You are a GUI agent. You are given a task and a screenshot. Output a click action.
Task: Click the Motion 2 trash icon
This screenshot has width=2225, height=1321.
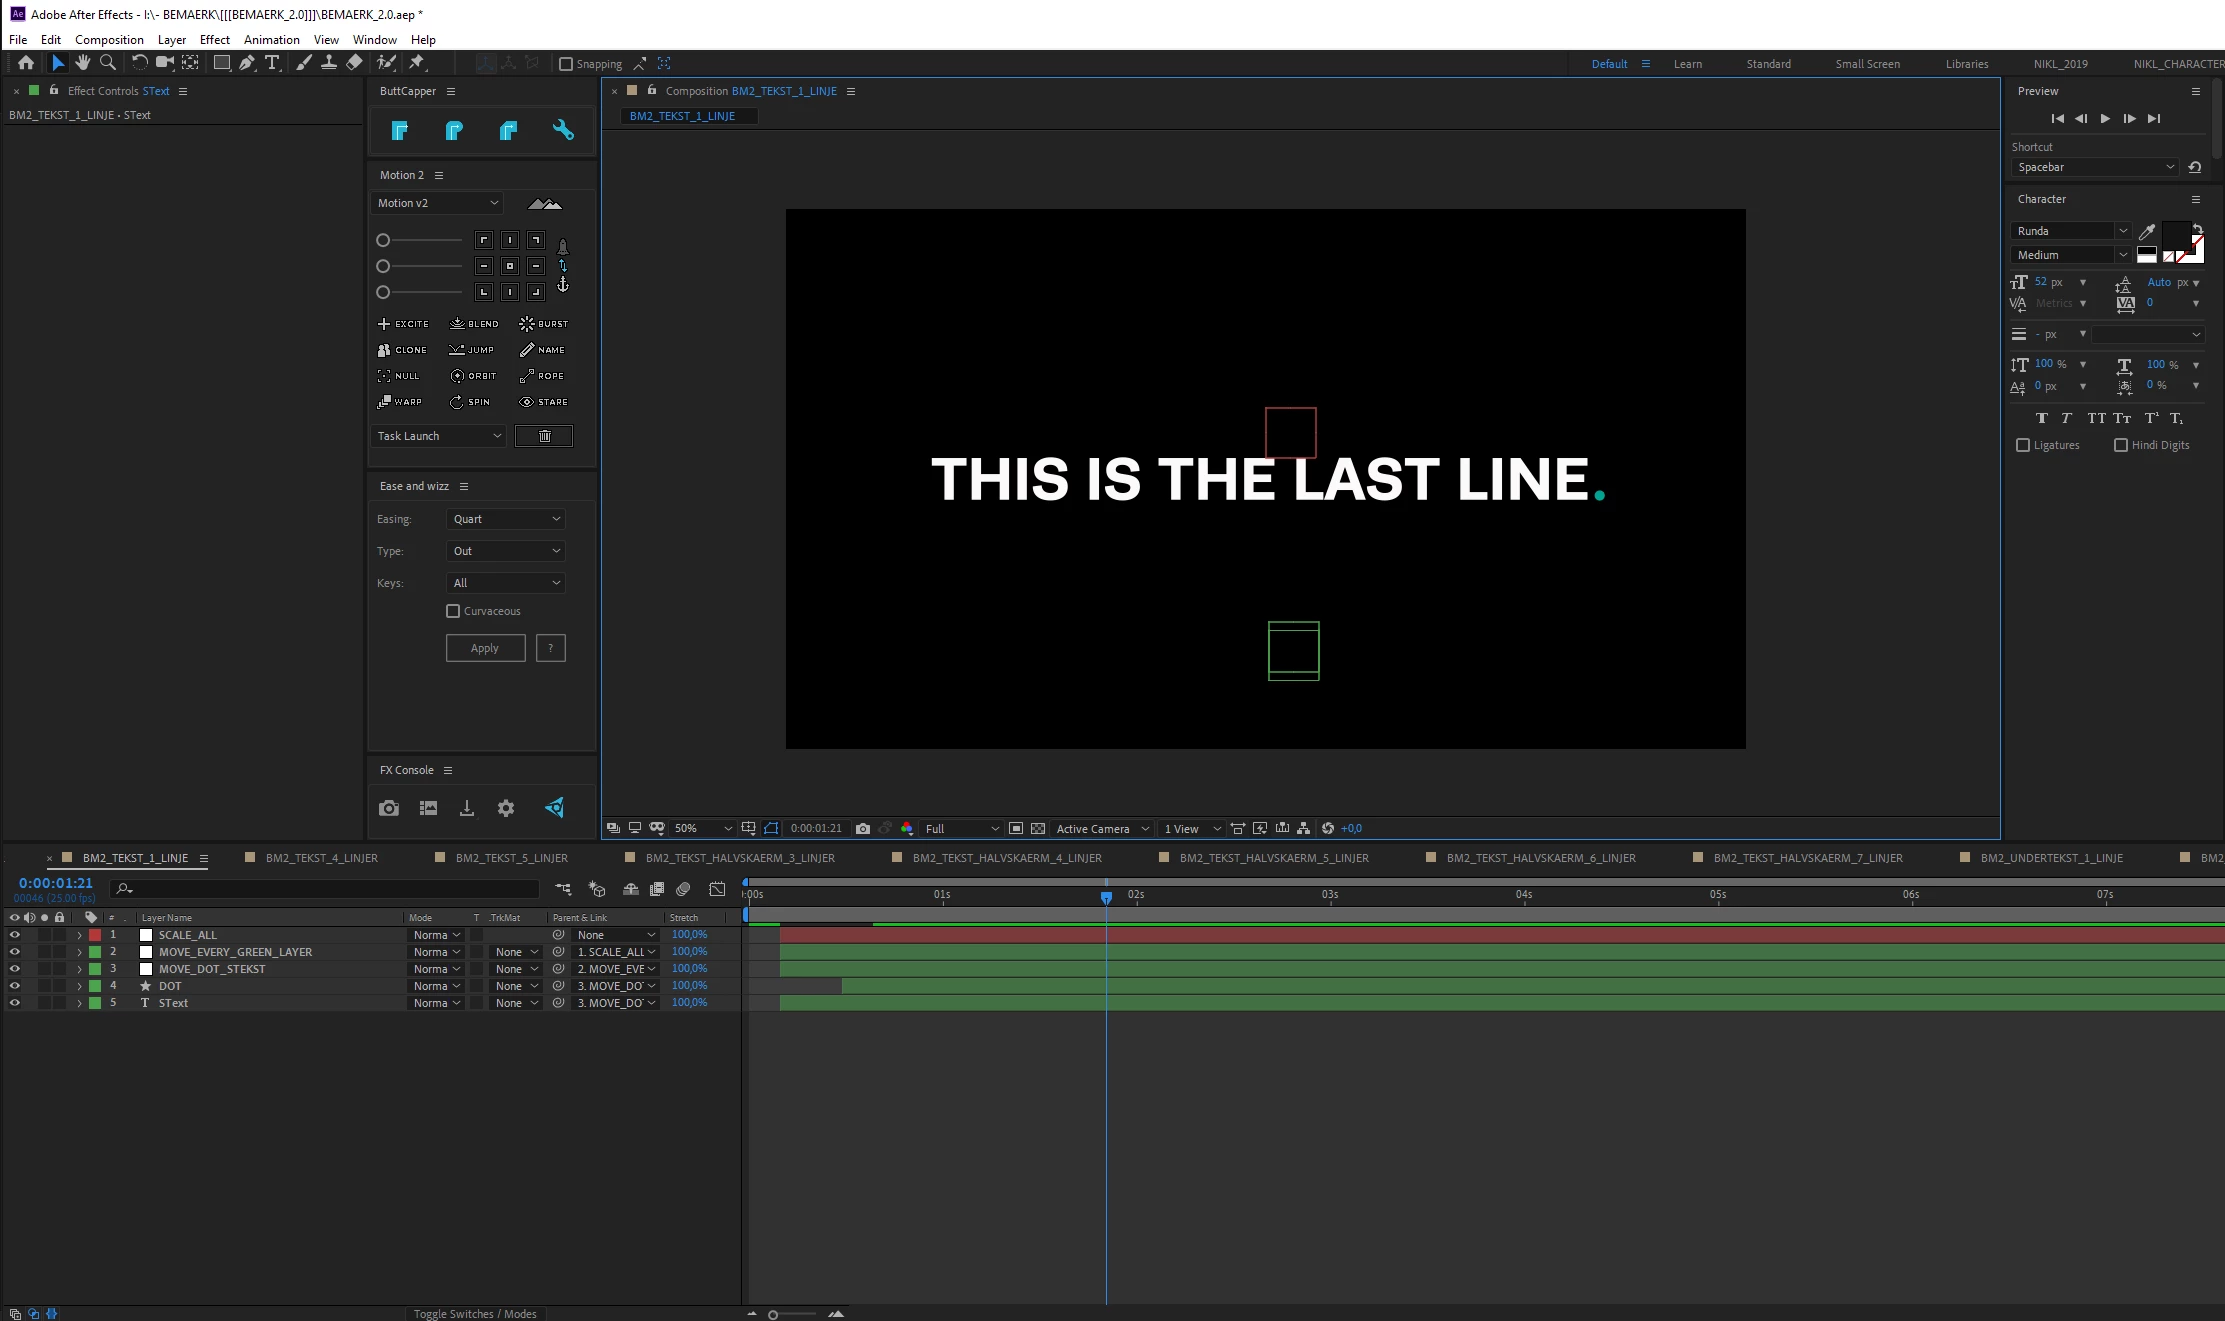tap(544, 436)
